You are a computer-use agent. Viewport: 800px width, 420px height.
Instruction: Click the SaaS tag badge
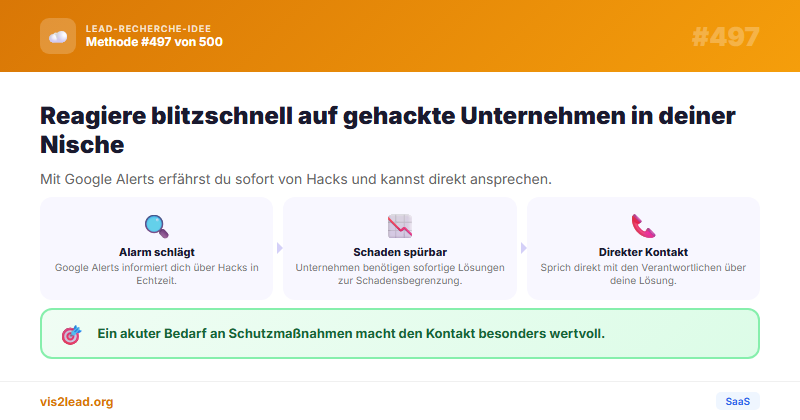pyautogui.click(x=737, y=402)
